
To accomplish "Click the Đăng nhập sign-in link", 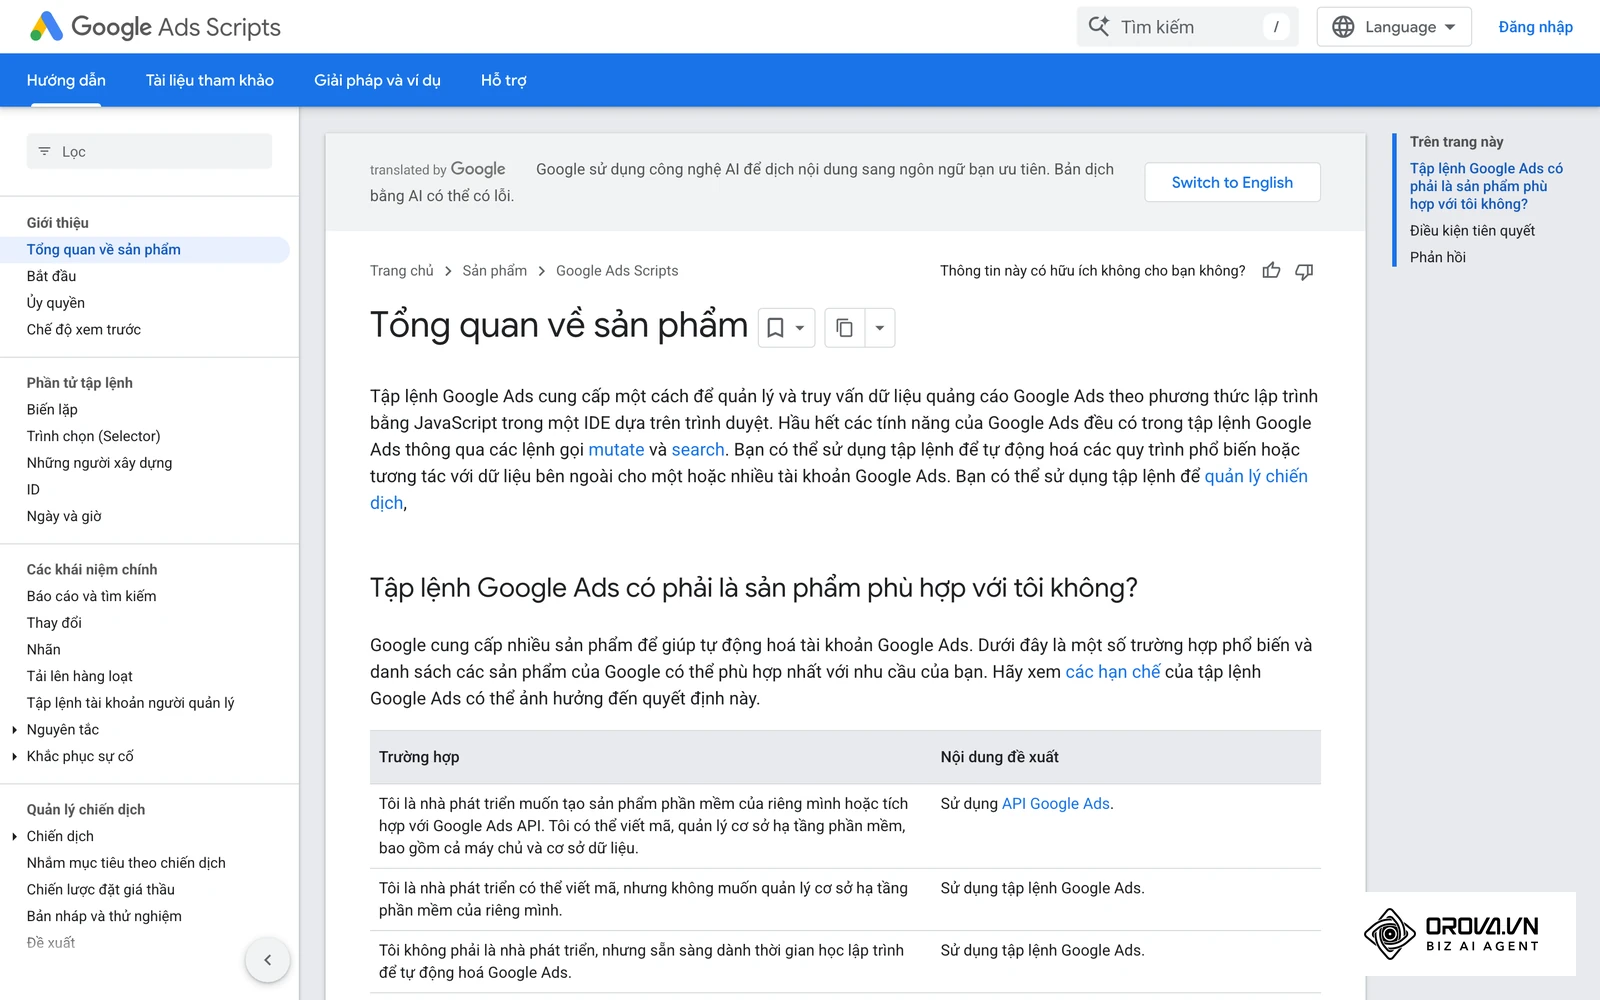I will tap(1535, 27).
